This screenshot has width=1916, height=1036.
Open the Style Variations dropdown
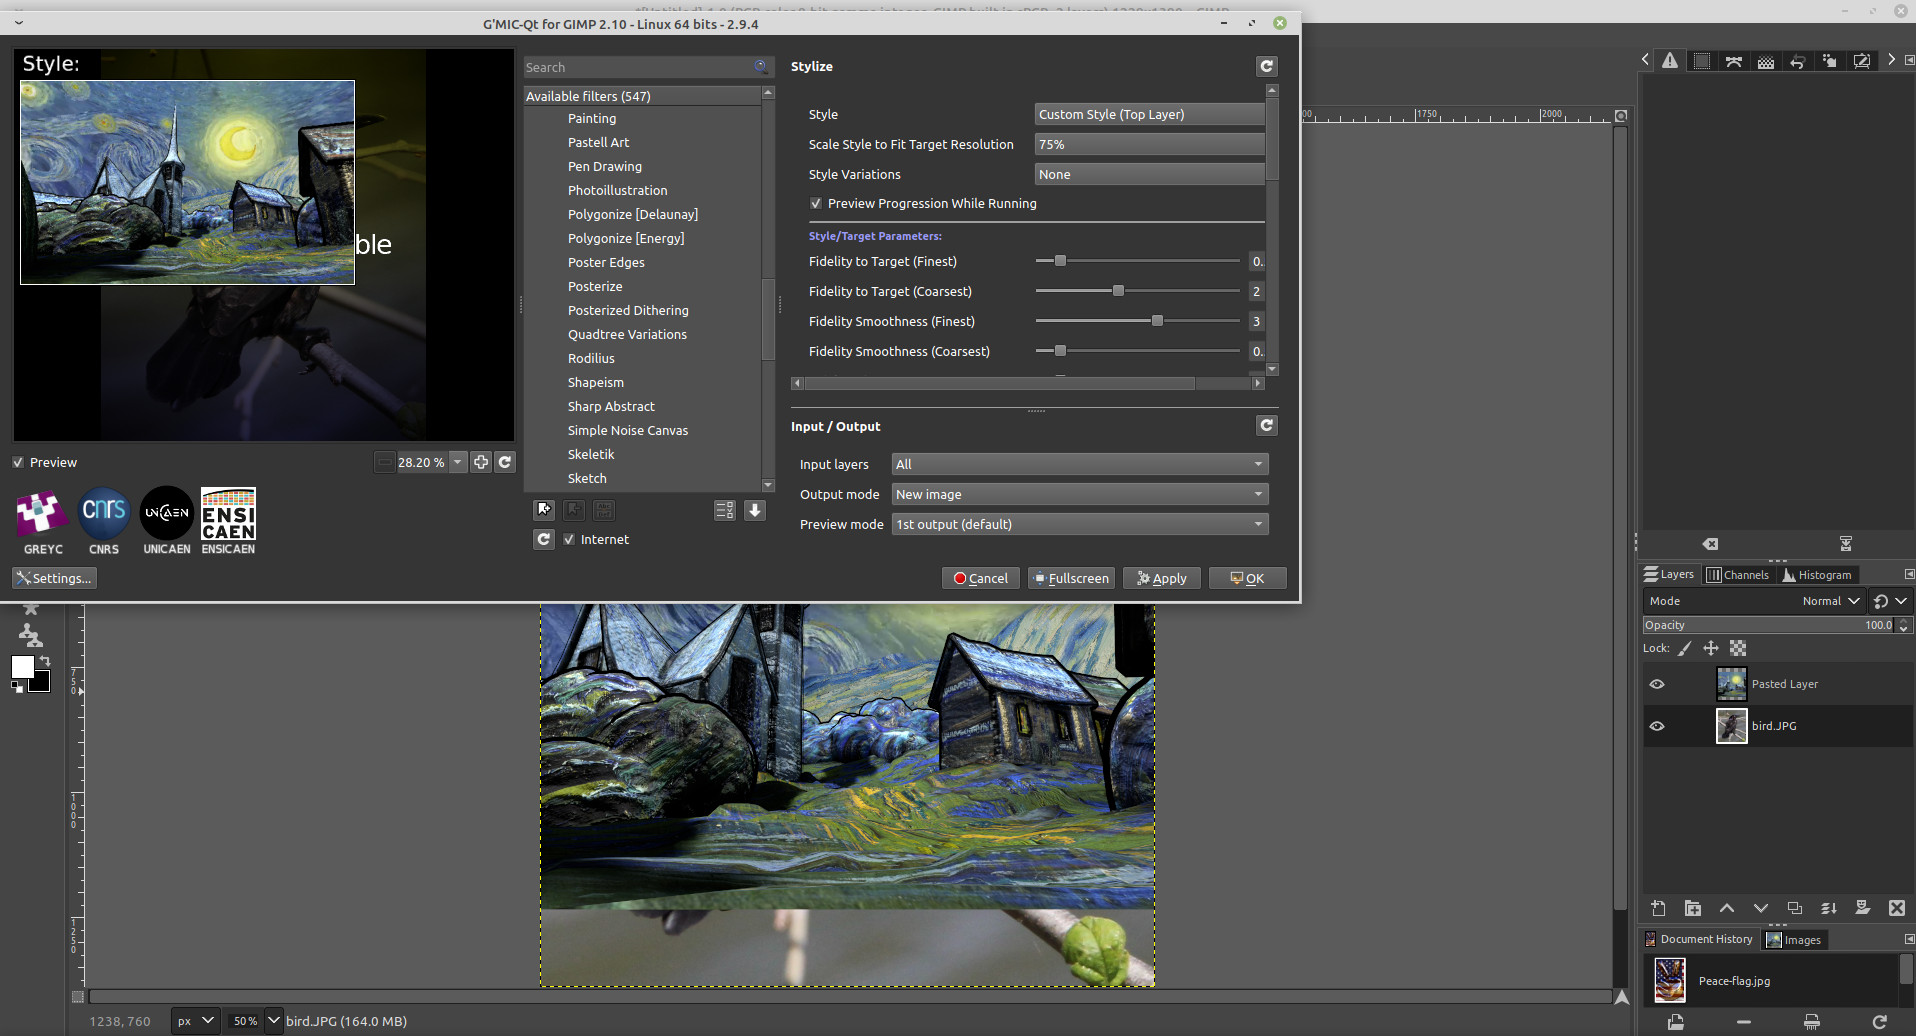(1149, 174)
